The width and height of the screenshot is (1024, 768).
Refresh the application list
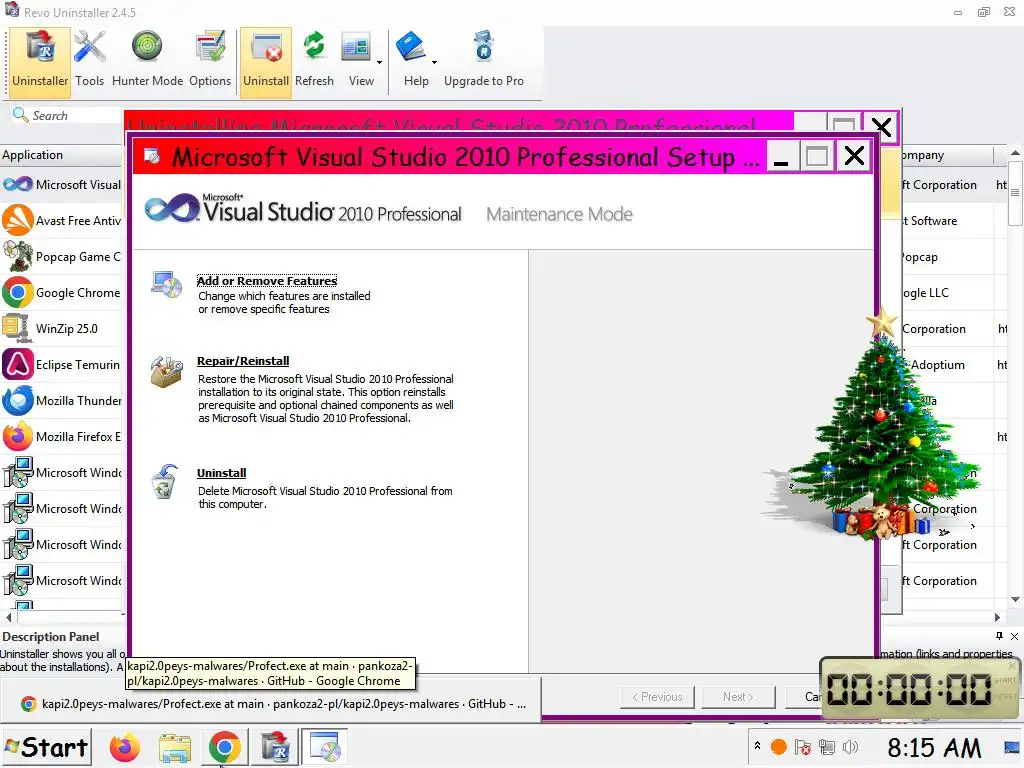pyautogui.click(x=314, y=60)
